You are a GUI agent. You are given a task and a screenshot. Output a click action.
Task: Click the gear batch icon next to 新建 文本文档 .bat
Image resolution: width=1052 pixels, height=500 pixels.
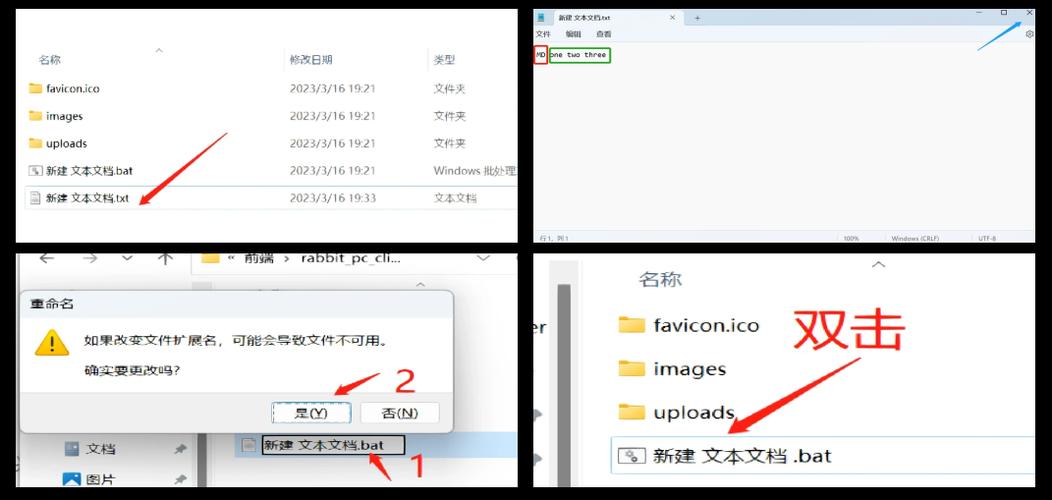tap(631, 456)
